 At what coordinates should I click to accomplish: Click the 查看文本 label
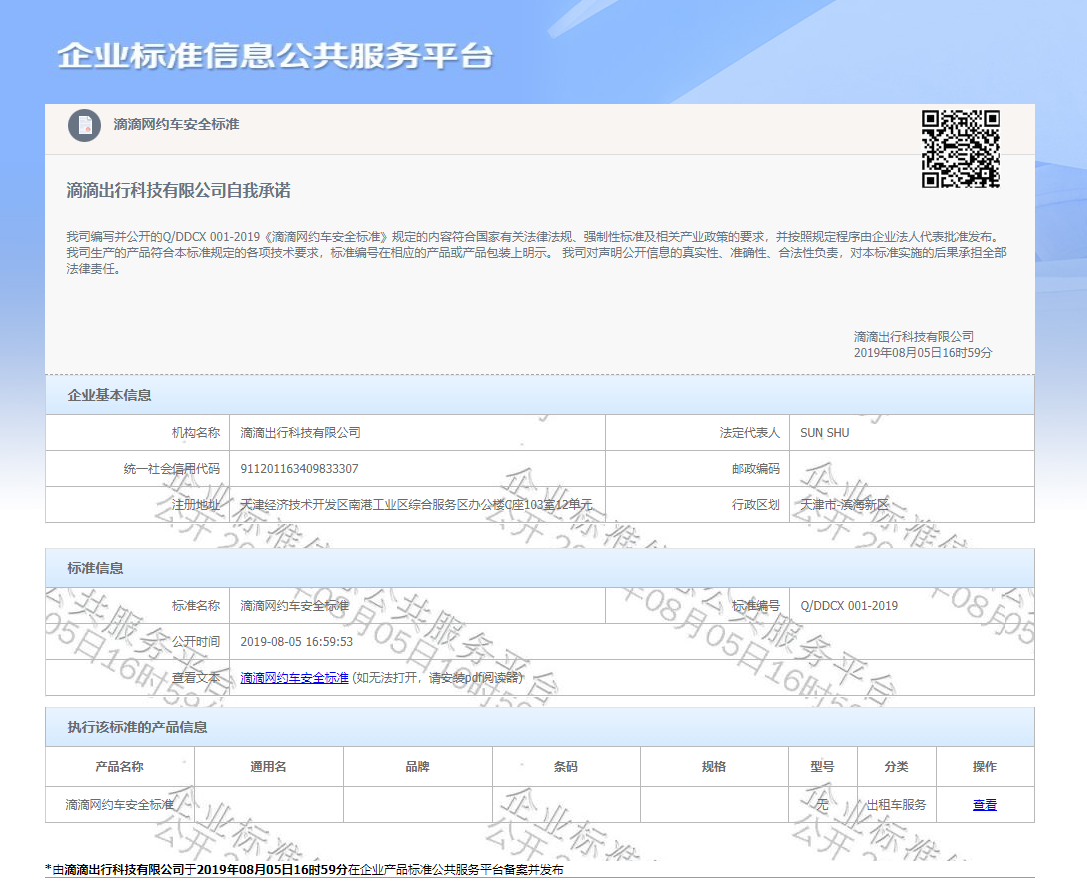pos(196,678)
